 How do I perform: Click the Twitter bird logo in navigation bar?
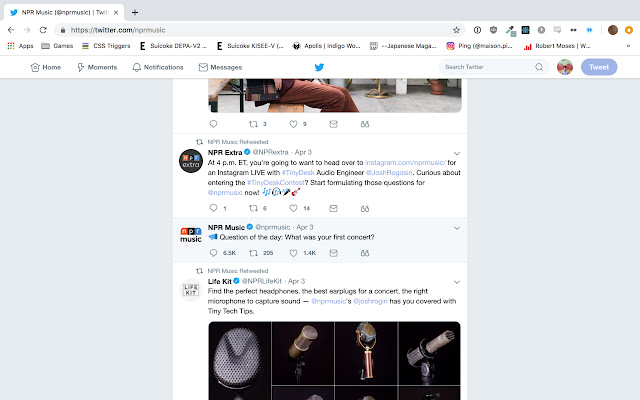click(319, 67)
